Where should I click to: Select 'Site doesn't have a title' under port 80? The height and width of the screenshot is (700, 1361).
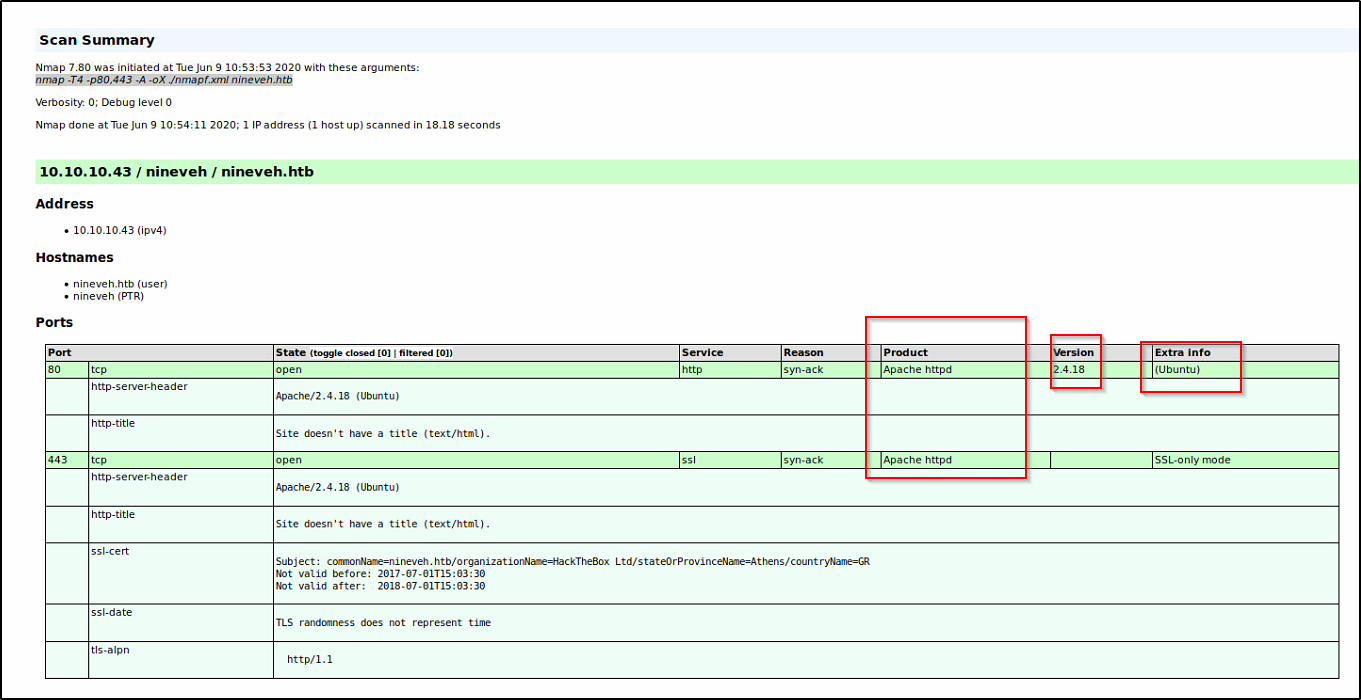pyautogui.click(x=383, y=434)
